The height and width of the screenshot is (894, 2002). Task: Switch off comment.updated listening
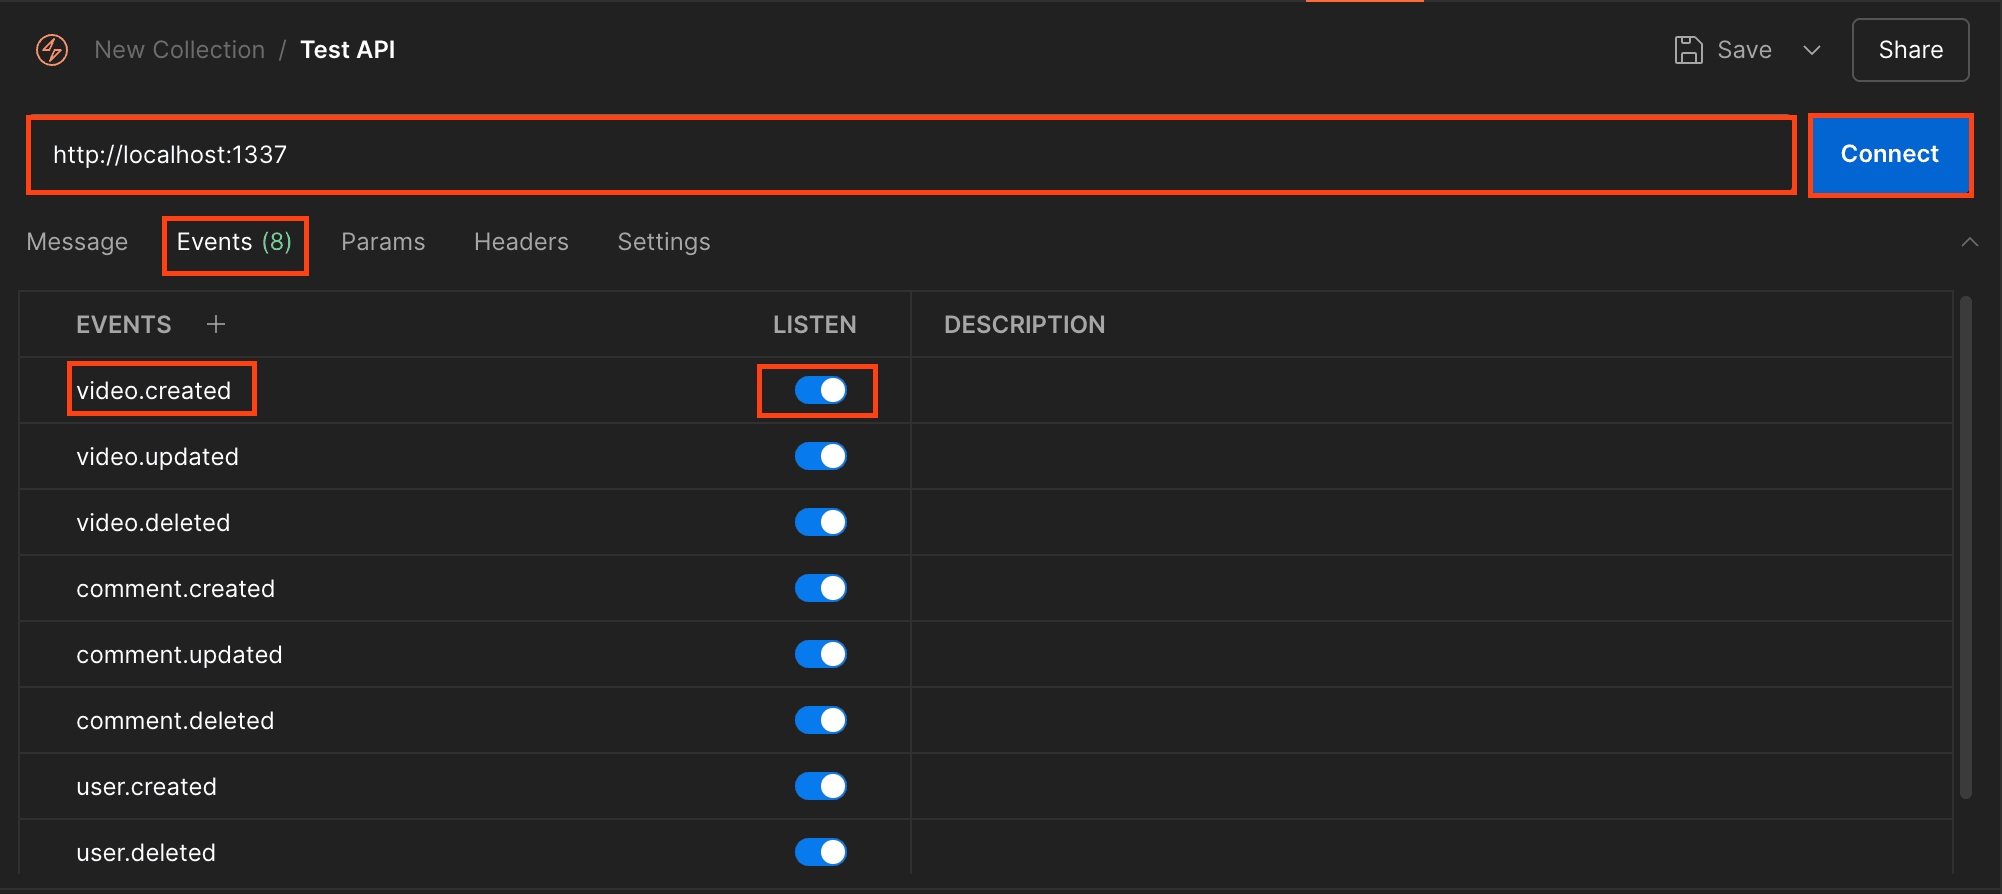[820, 654]
